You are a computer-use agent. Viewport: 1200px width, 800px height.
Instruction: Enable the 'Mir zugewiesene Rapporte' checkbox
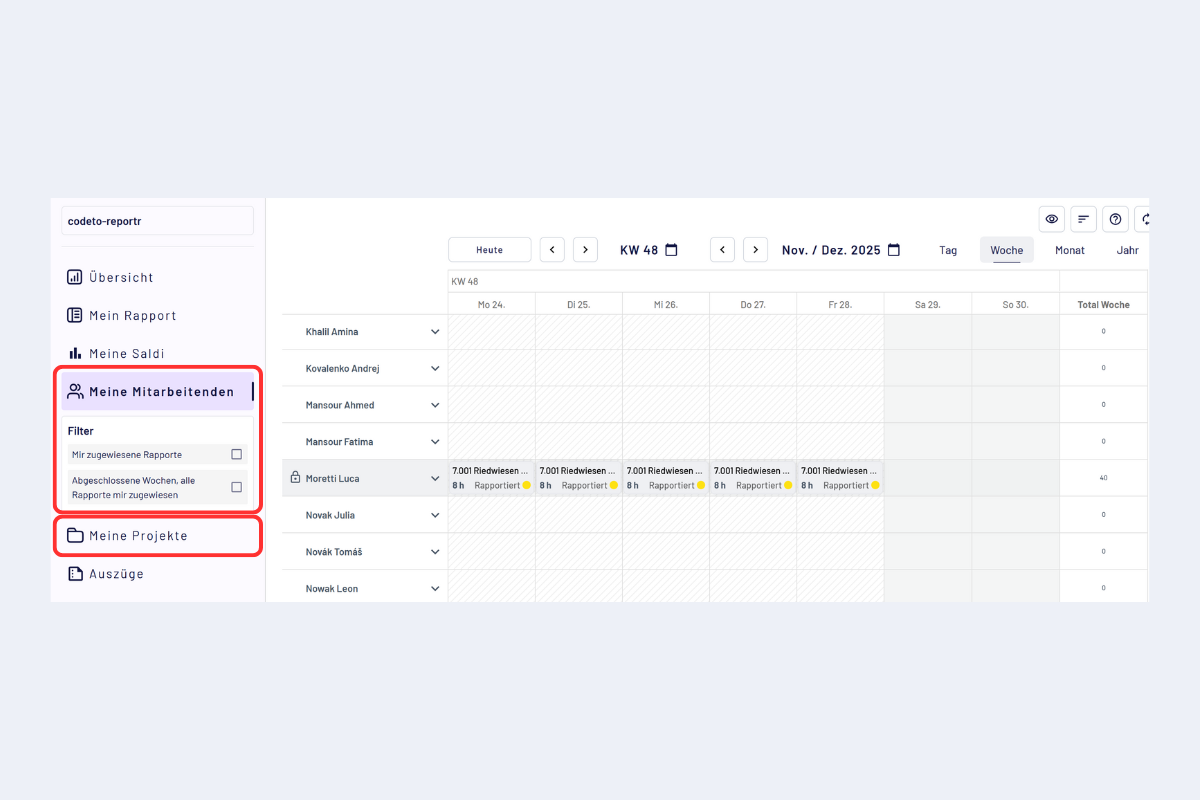pos(236,454)
